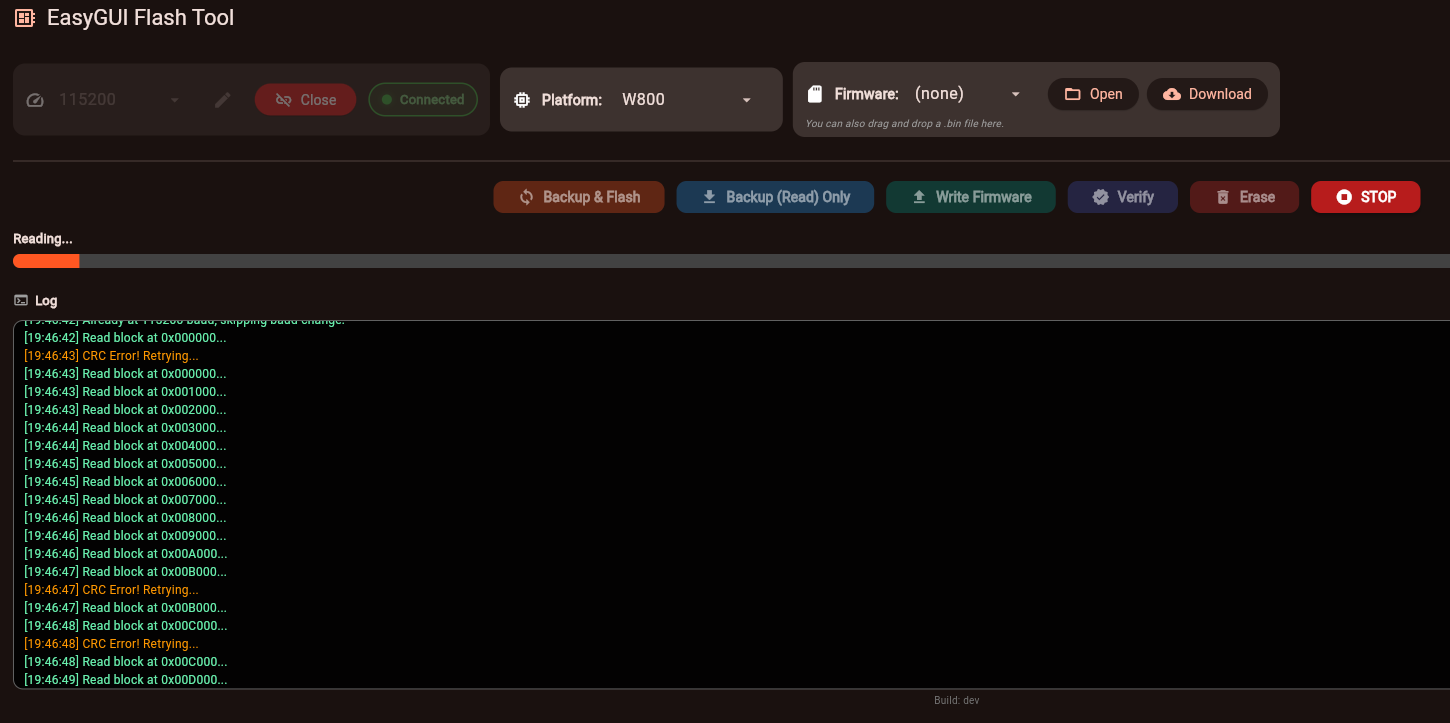
Task: Click log line "Read block at 0x001000..."
Action: 125,392
